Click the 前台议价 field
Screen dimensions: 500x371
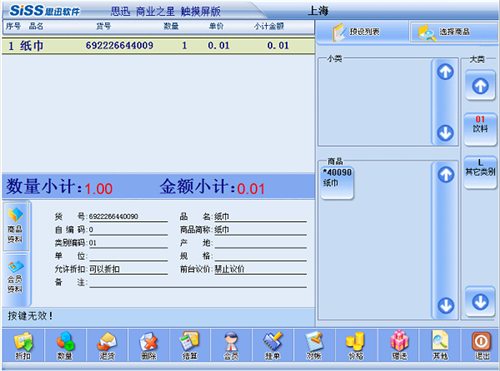[260, 269]
